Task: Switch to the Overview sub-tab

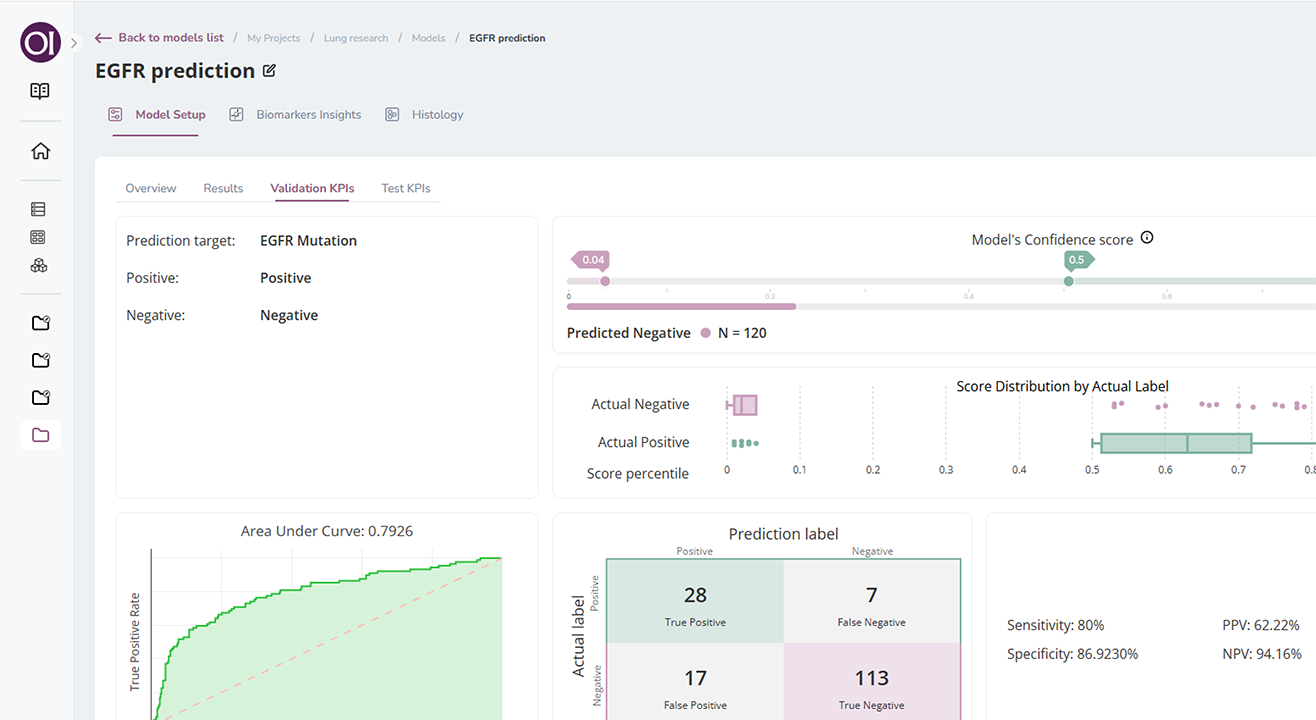Action: [151, 188]
